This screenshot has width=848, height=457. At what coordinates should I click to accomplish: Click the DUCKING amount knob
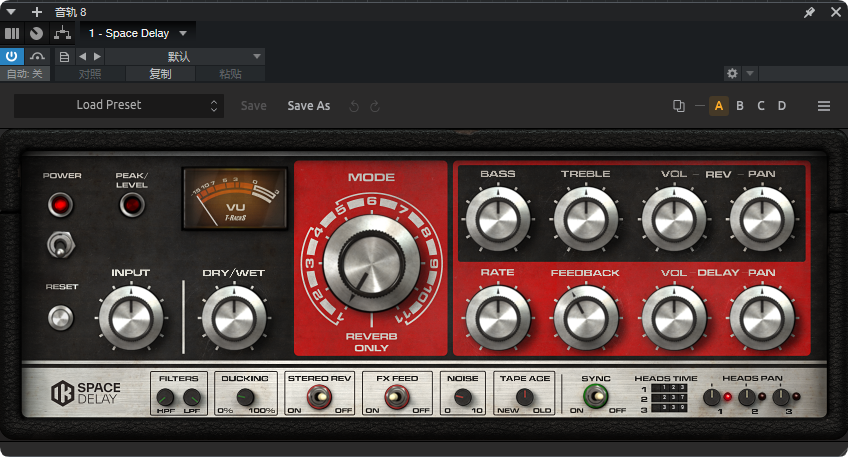pos(246,398)
